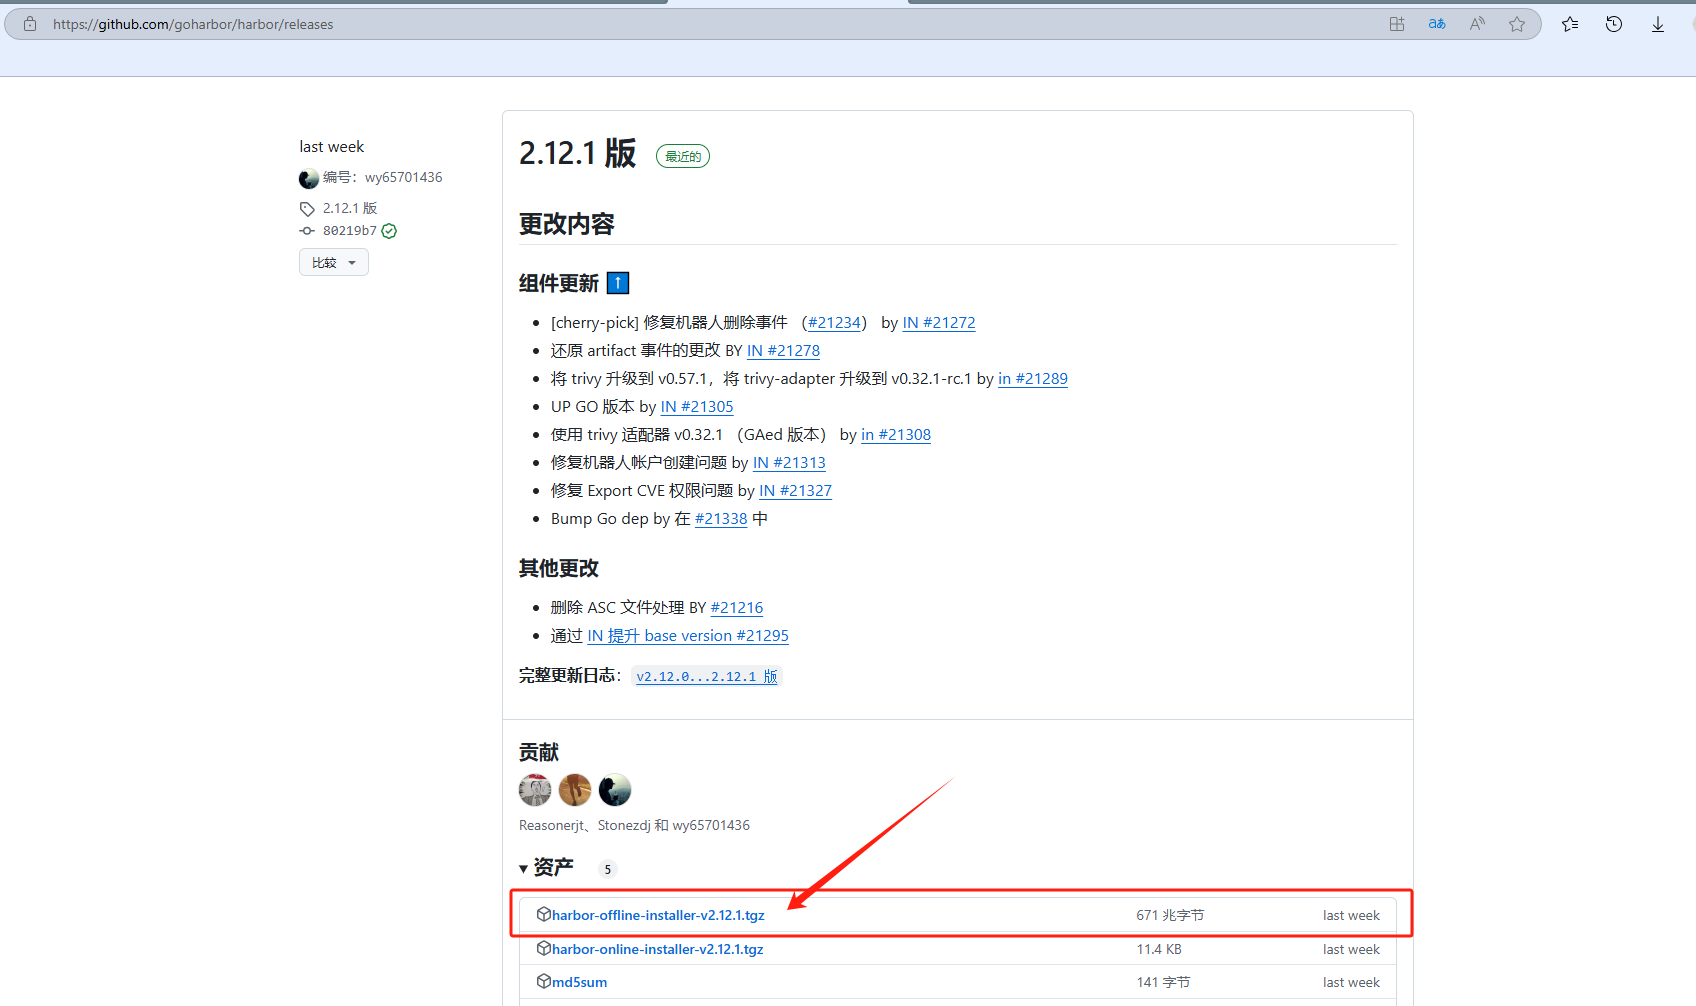Click wy65701436 avatar in sidebar
1696x1006 pixels.
click(x=309, y=178)
